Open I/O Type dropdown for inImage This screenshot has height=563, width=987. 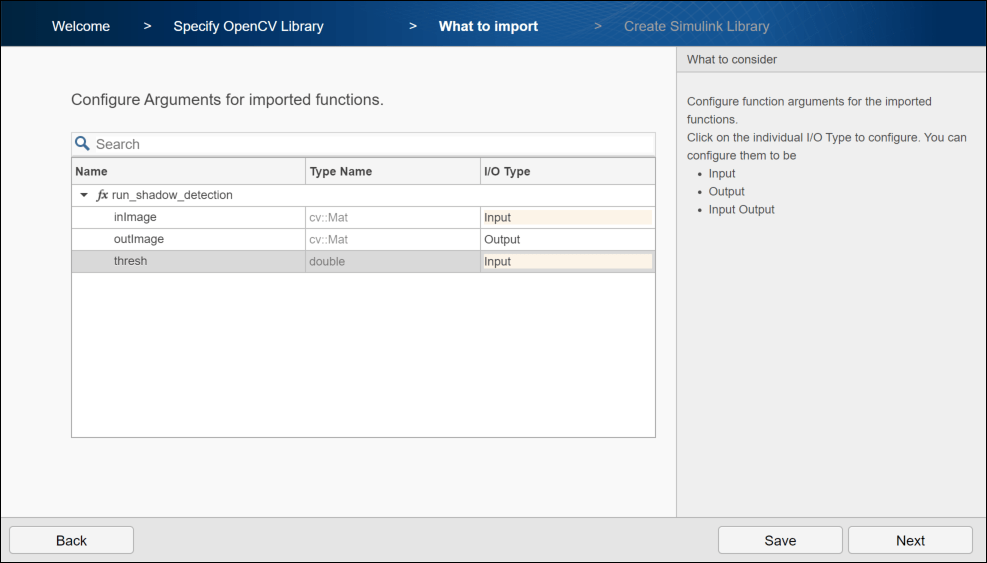[567, 217]
